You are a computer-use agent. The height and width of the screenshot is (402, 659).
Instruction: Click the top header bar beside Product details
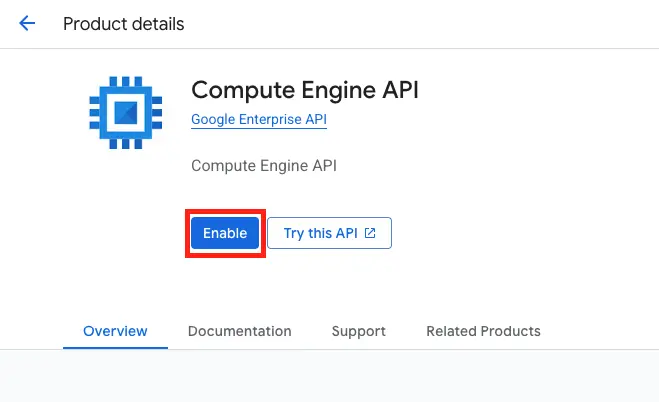420,23
